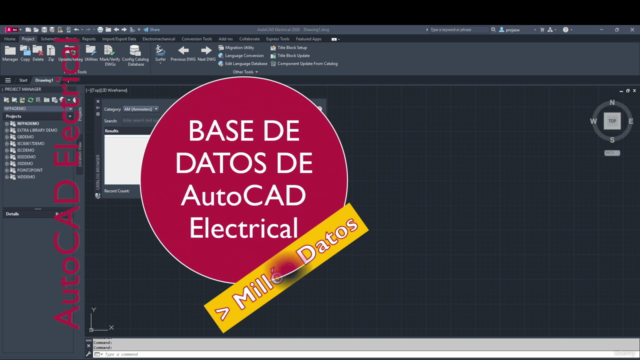This screenshot has width=640, height=360.
Task: Switch to the Start file tab
Action: coord(23,80)
